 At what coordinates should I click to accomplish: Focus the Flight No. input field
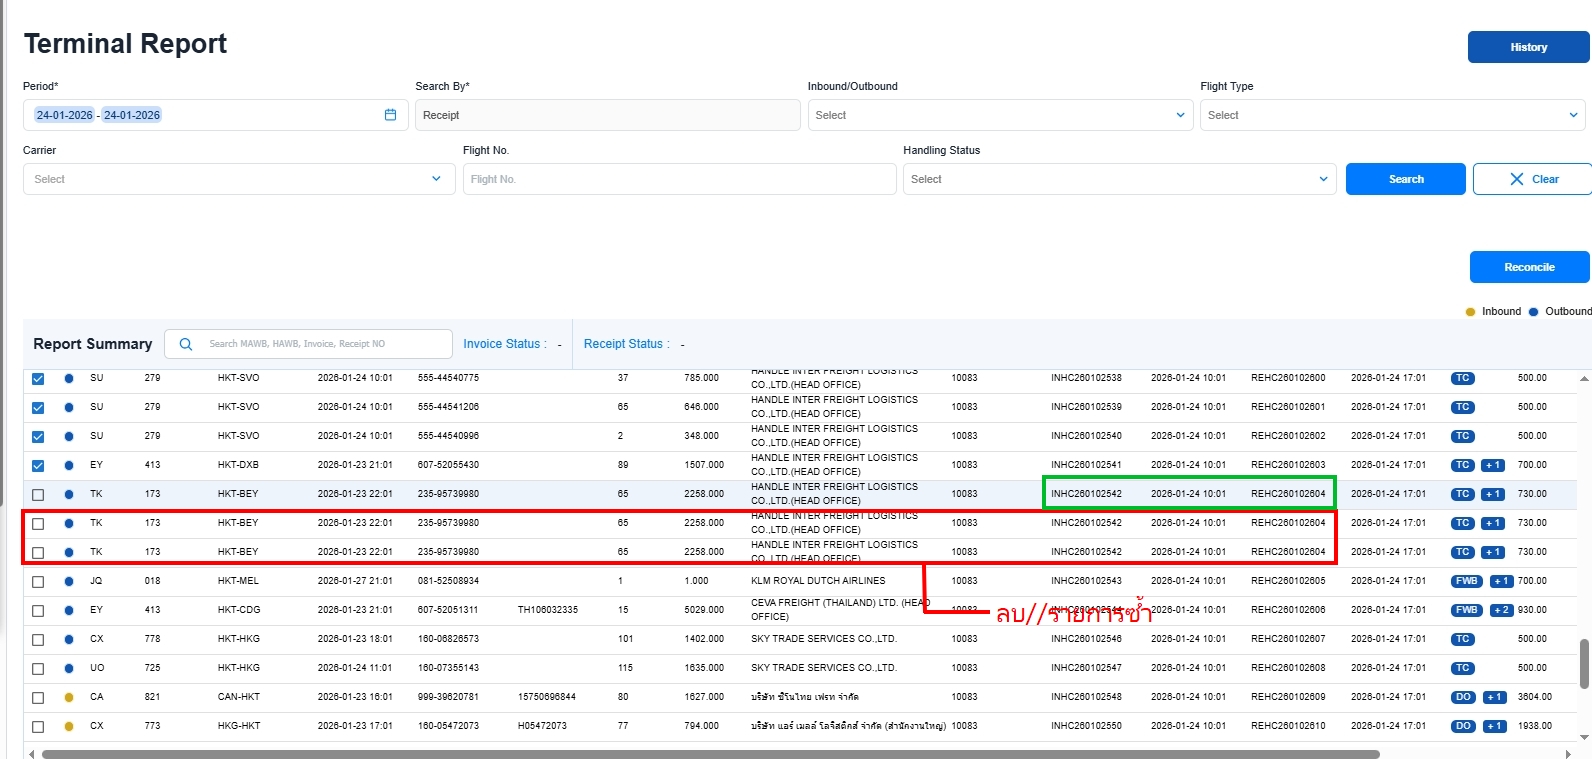tap(679, 179)
